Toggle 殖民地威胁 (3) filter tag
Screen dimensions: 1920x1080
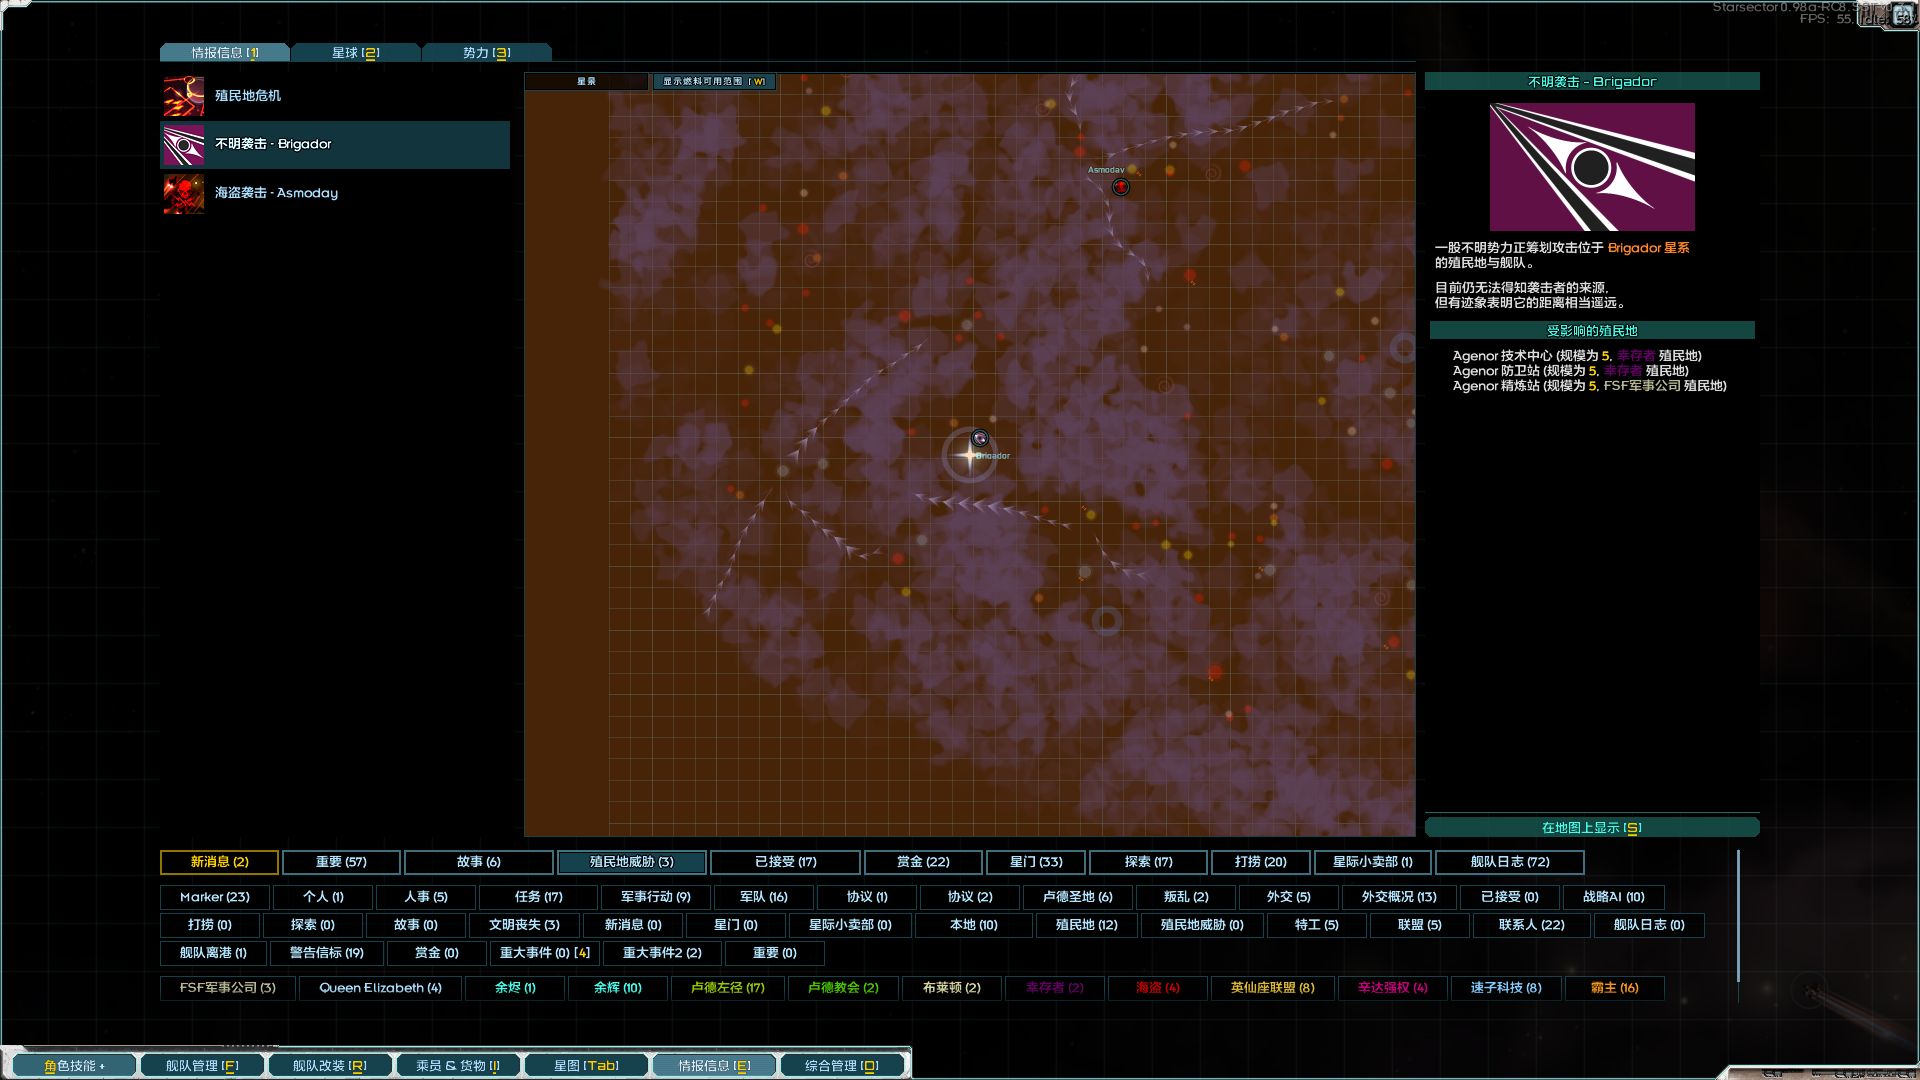632,862
